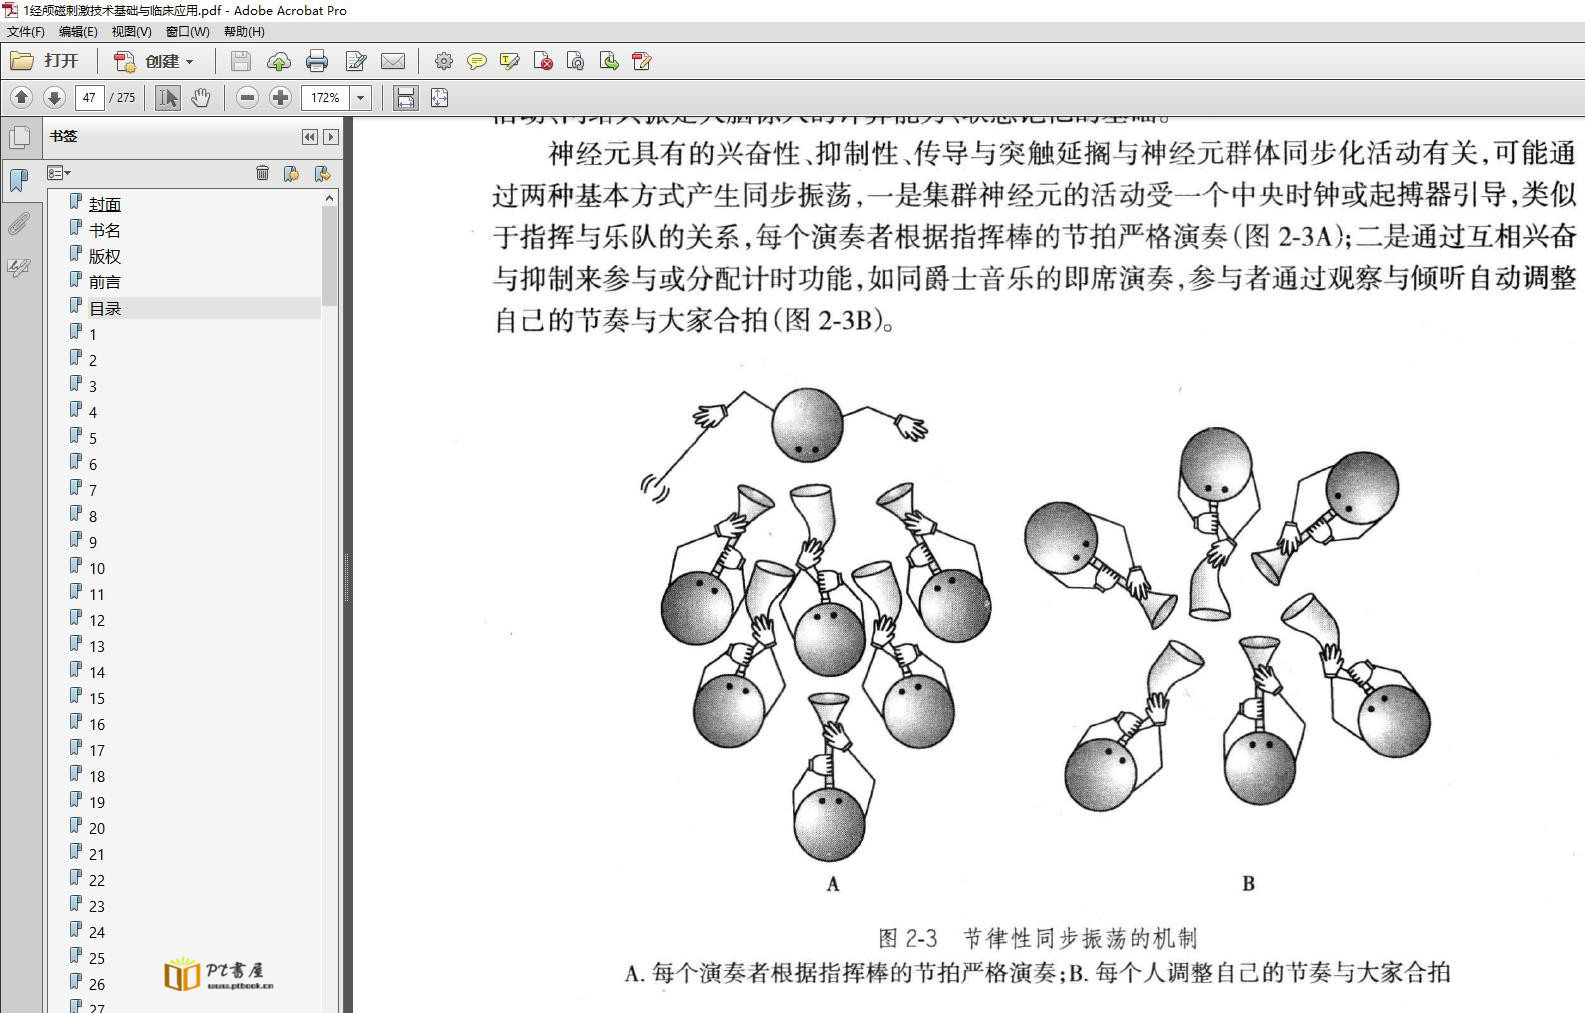Jump to bookmark 19
1585x1013 pixels.
pyautogui.click(x=97, y=802)
